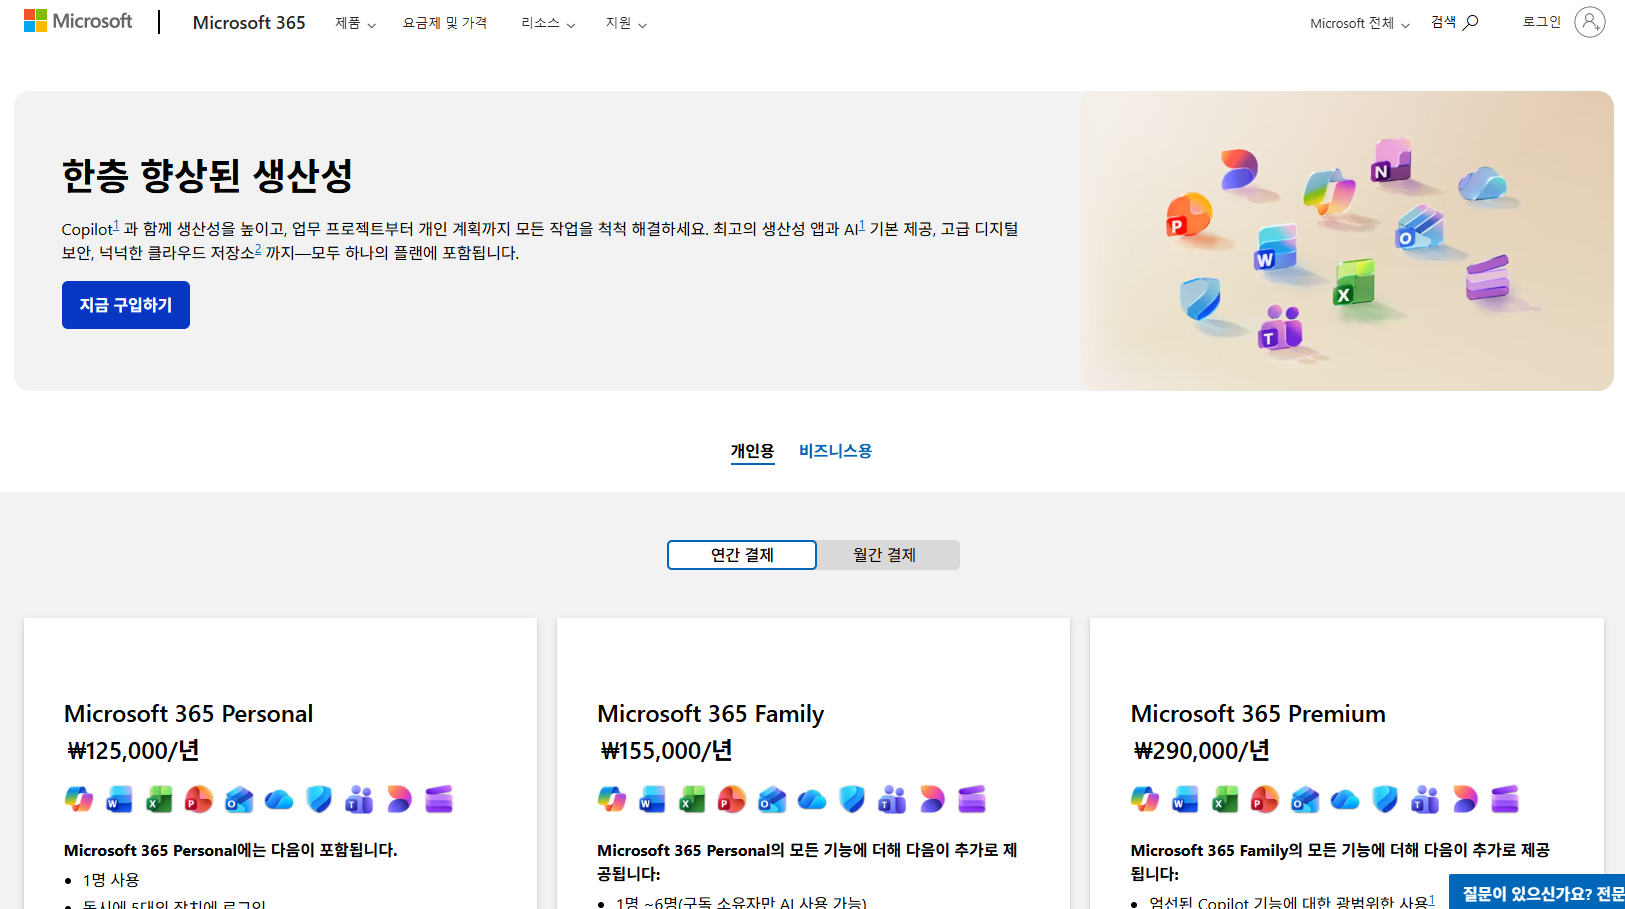Click the Microsoft logo in header
Screen dimensions: 1625x909
click(x=78, y=21)
